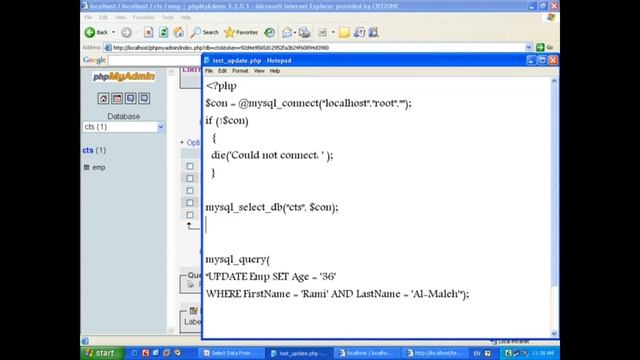
Task: Click the first quick launch icon
Action: 134,353
